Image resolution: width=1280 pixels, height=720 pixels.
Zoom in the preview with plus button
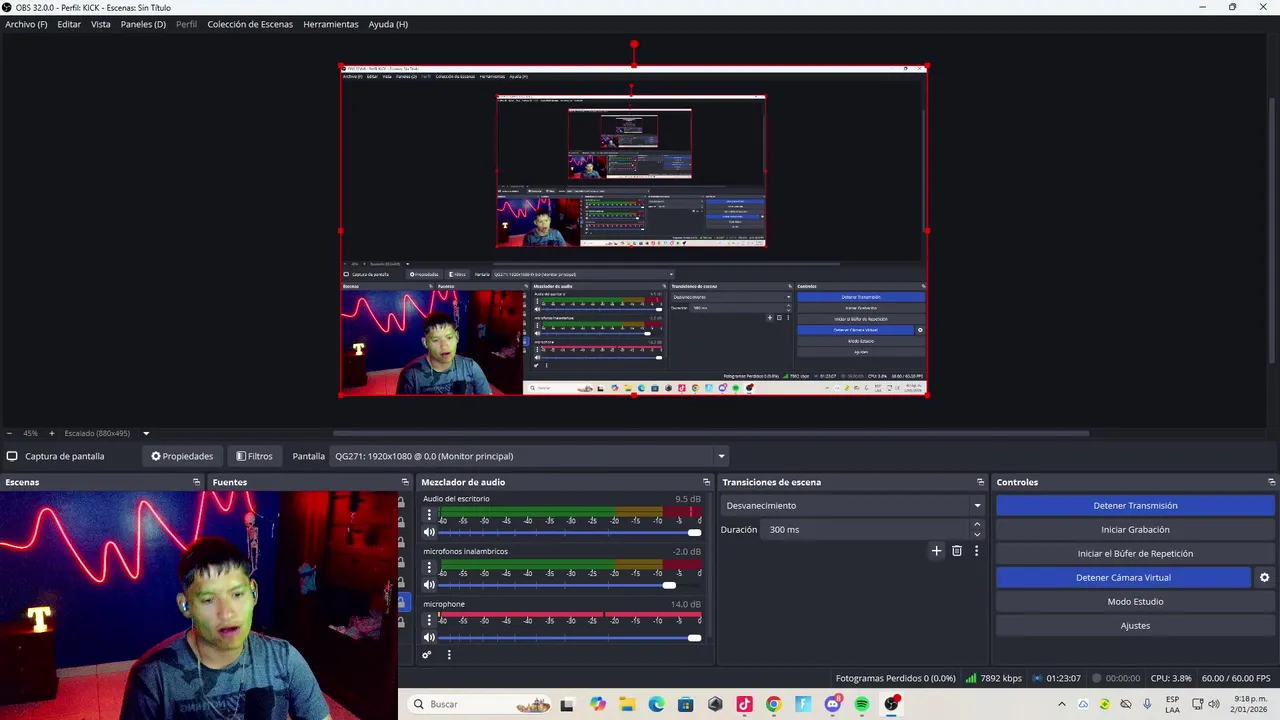(x=52, y=433)
